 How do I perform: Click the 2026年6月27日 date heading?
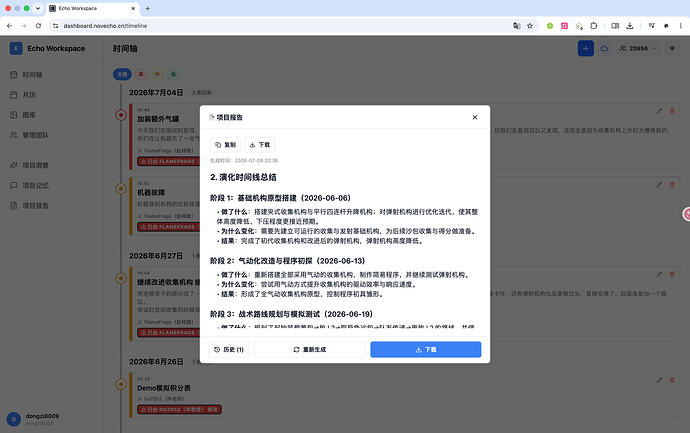click(156, 256)
